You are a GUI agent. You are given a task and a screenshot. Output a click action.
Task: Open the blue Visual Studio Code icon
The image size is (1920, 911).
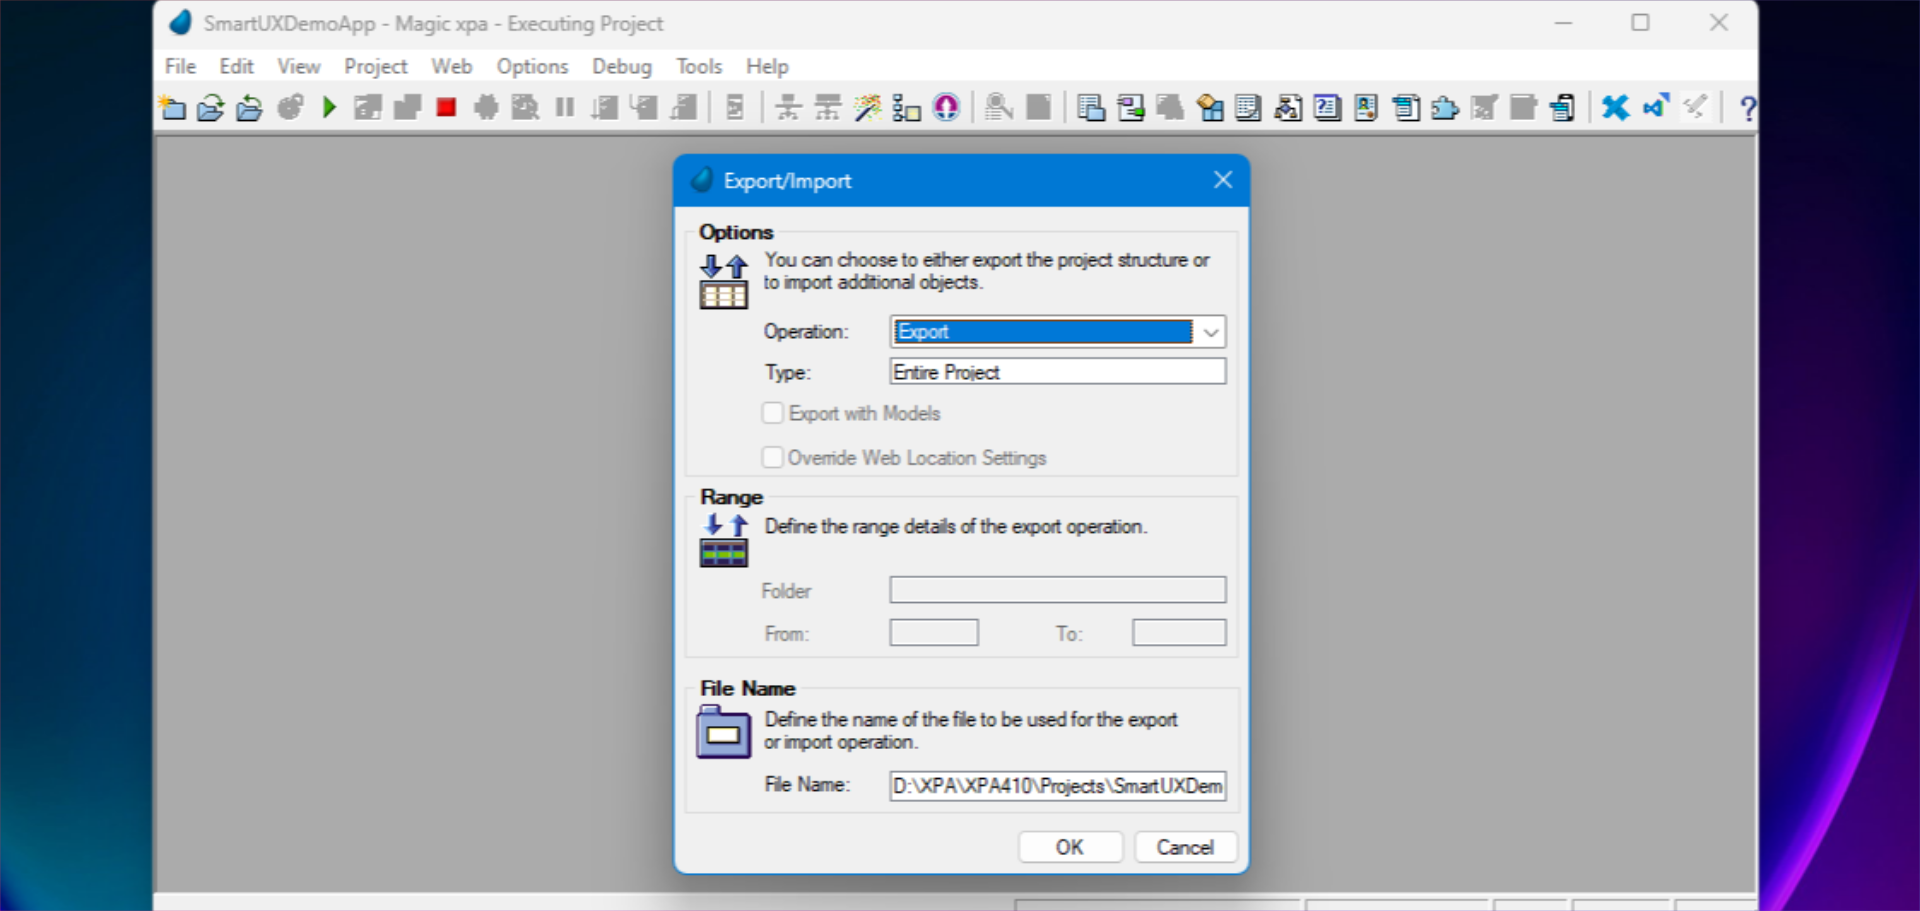click(1654, 107)
